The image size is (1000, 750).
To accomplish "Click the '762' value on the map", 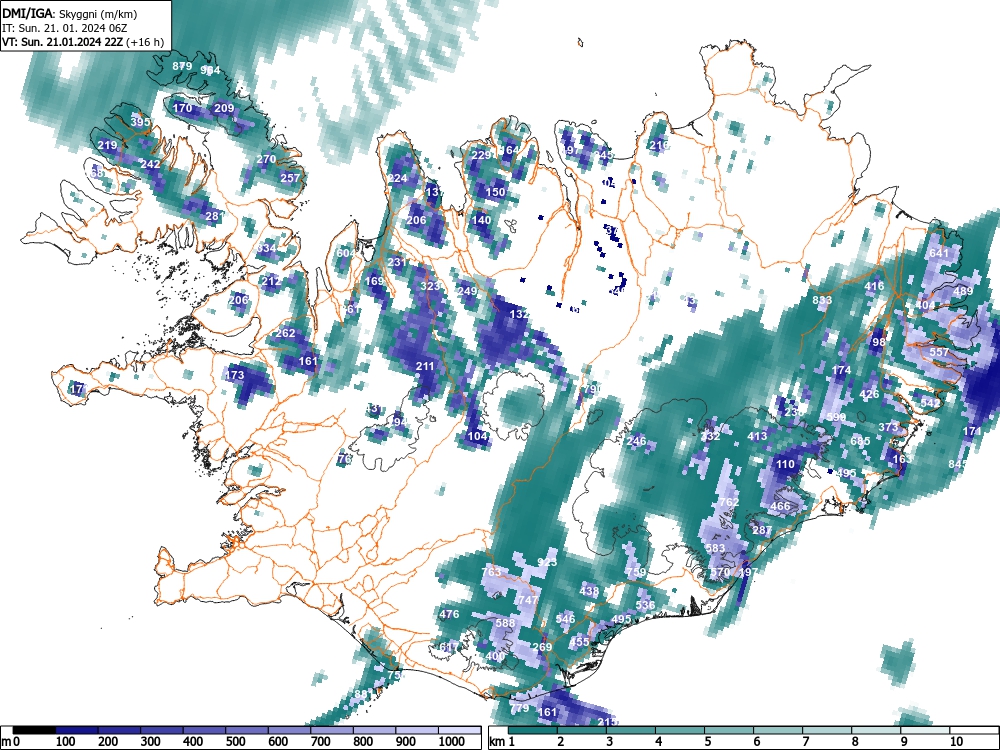I will [x=729, y=502].
